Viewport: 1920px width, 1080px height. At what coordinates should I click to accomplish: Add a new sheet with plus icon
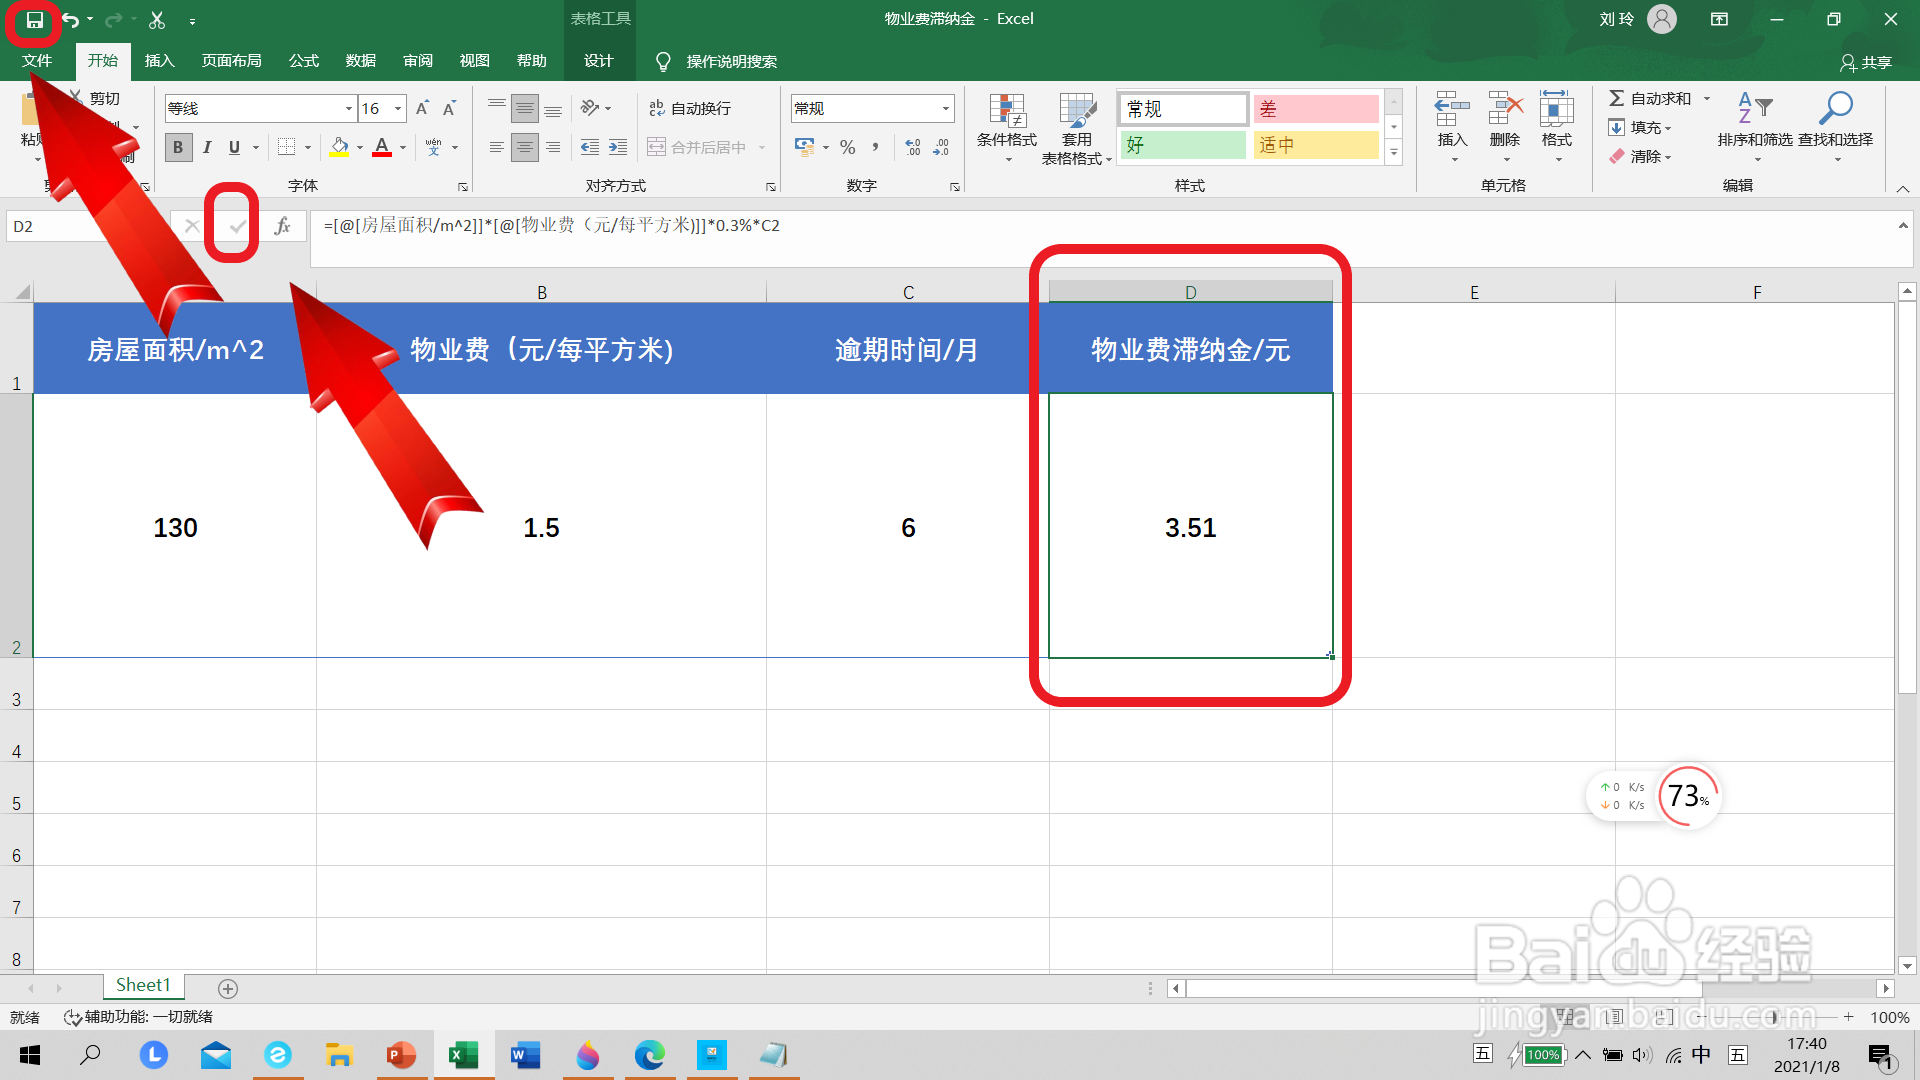(x=228, y=988)
